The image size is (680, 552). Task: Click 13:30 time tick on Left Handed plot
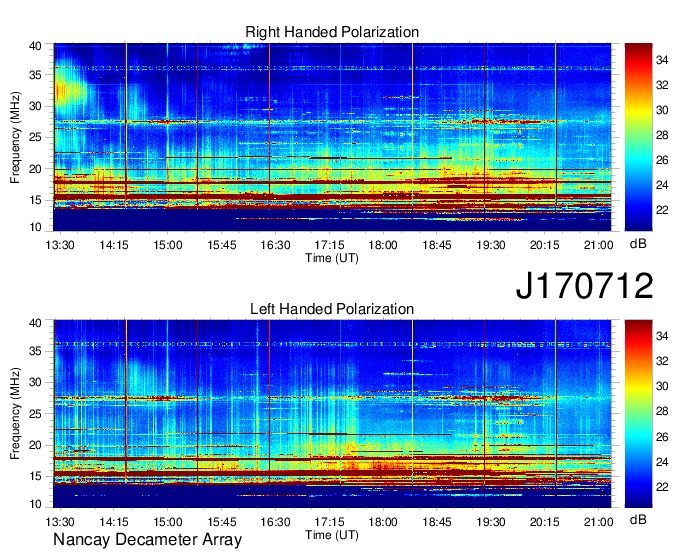[x=60, y=522]
